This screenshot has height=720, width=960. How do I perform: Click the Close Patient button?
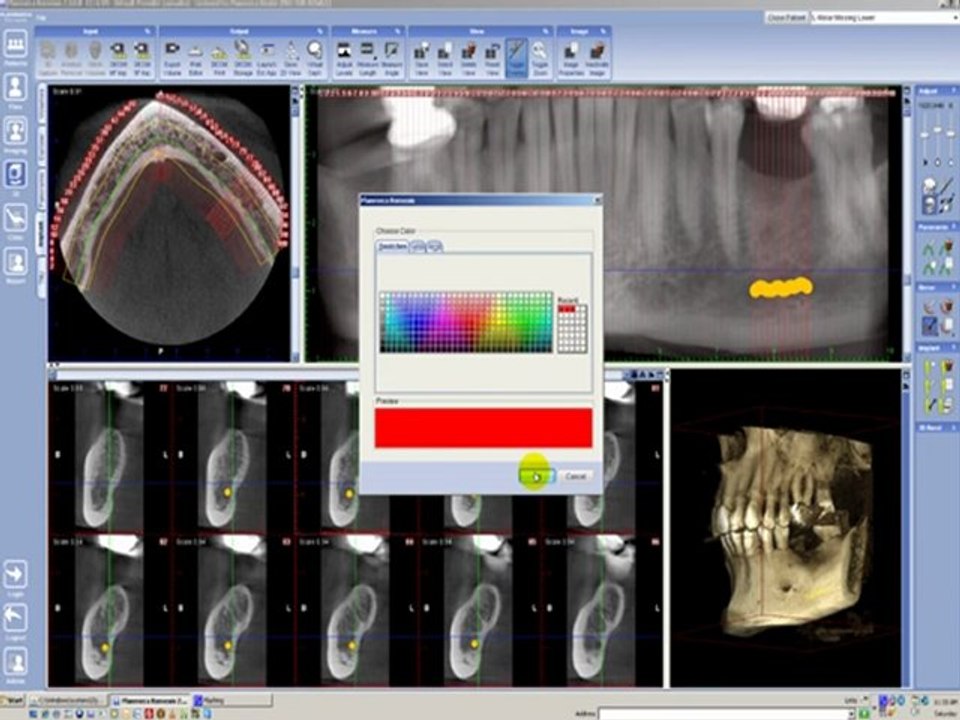[x=786, y=18]
